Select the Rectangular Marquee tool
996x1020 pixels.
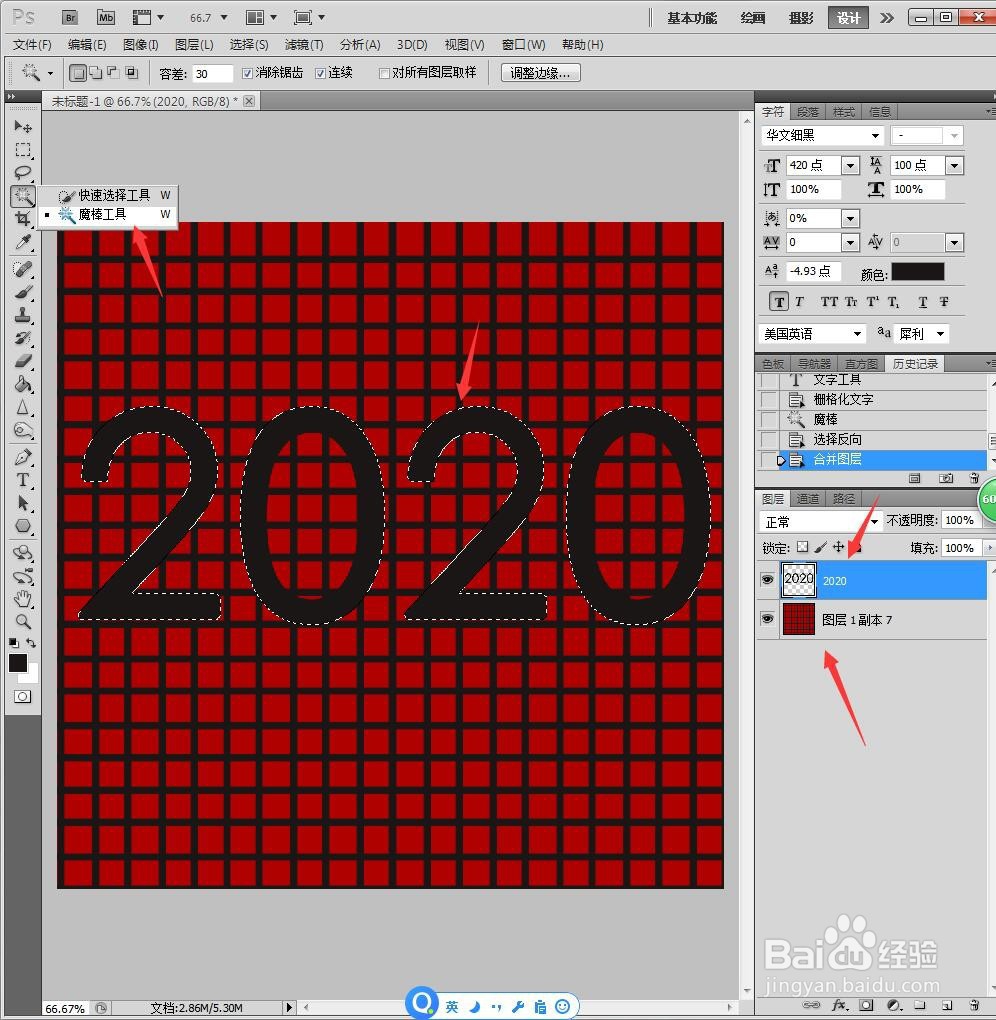click(23, 150)
